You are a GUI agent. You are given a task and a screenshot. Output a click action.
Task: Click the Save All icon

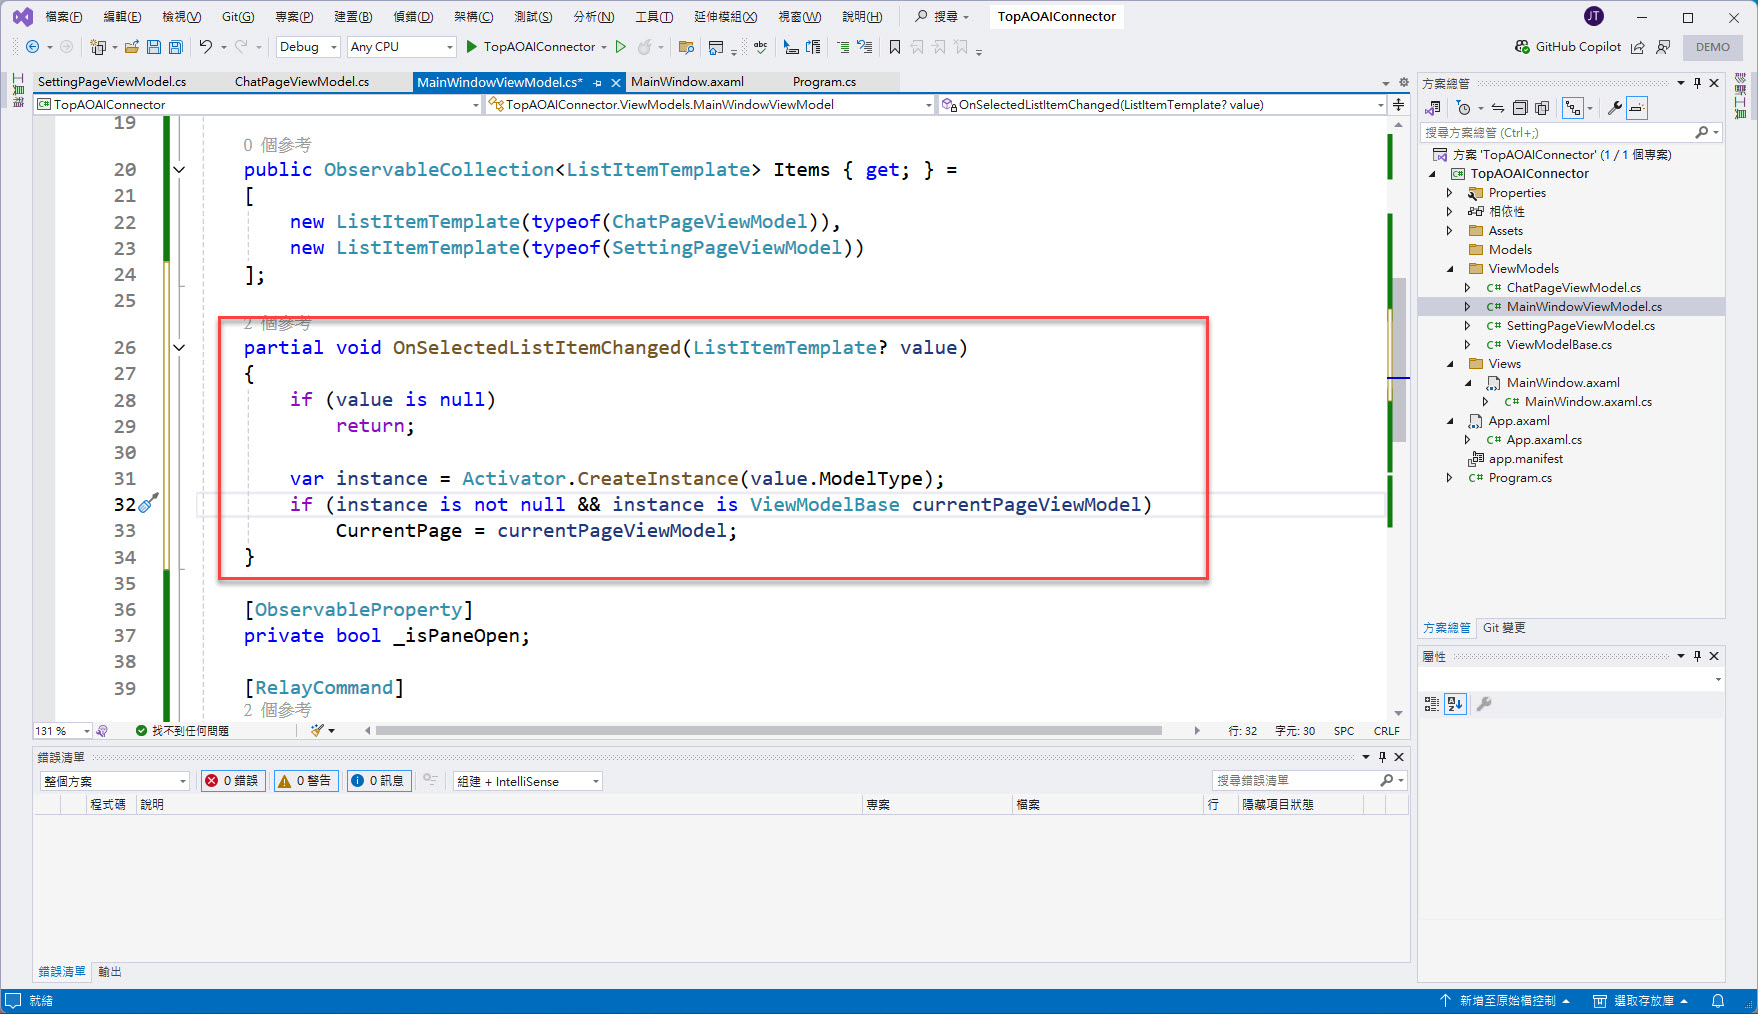click(x=176, y=47)
